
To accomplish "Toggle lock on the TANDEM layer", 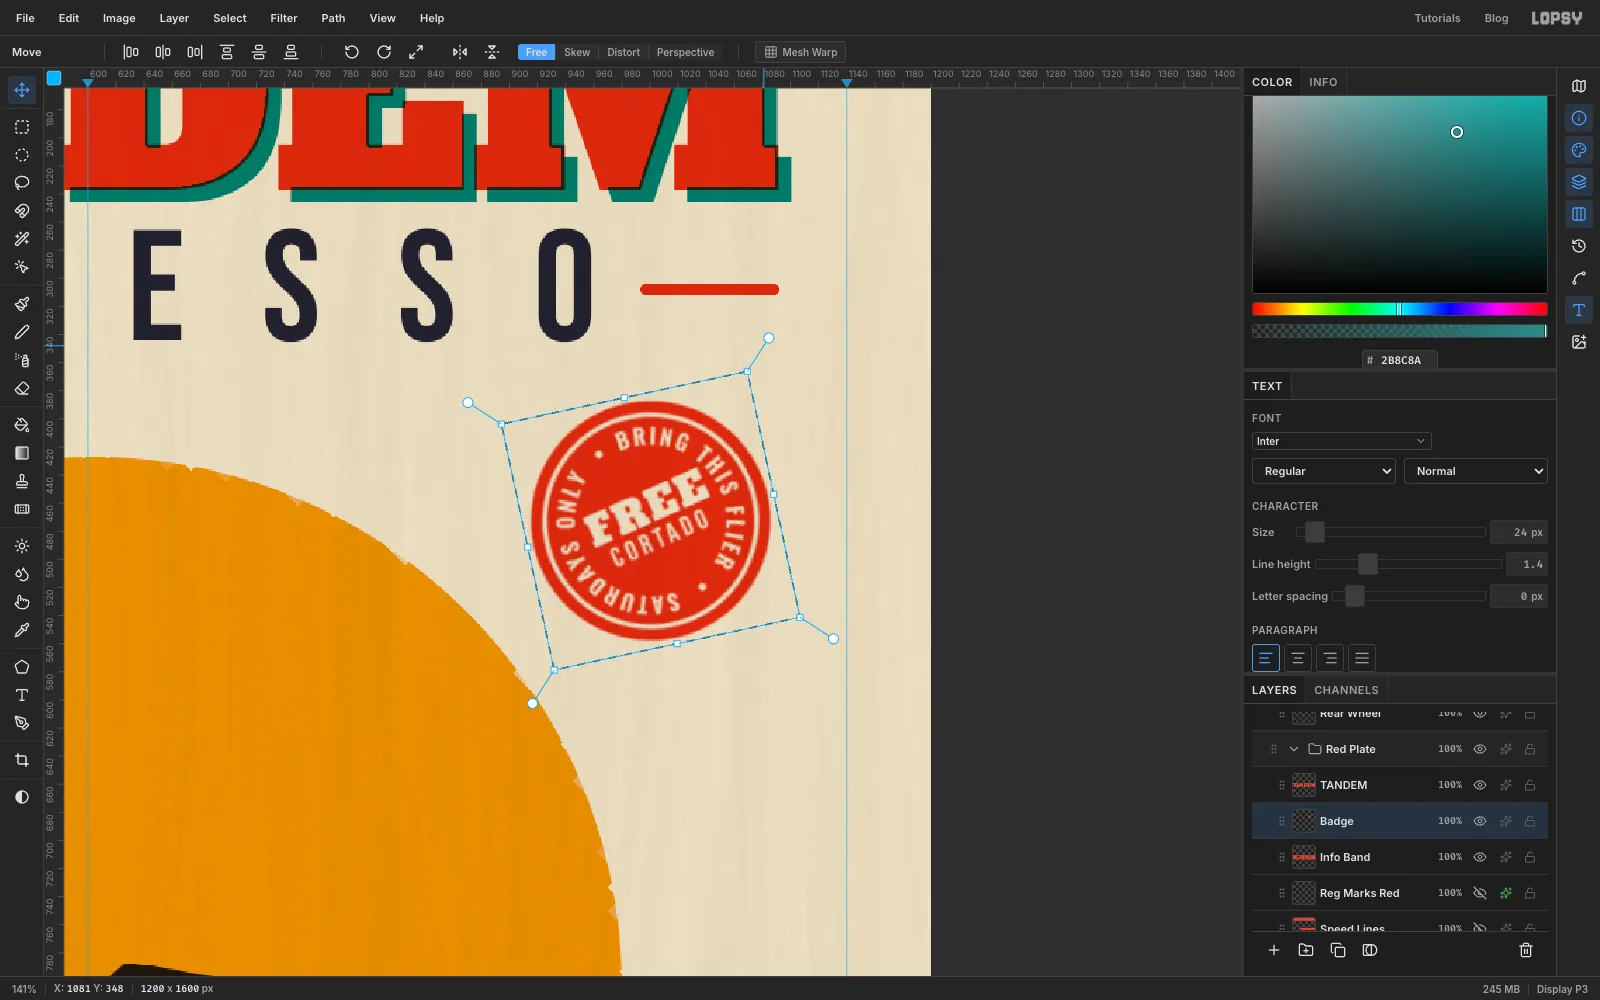I will click(x=1530, y=785).
